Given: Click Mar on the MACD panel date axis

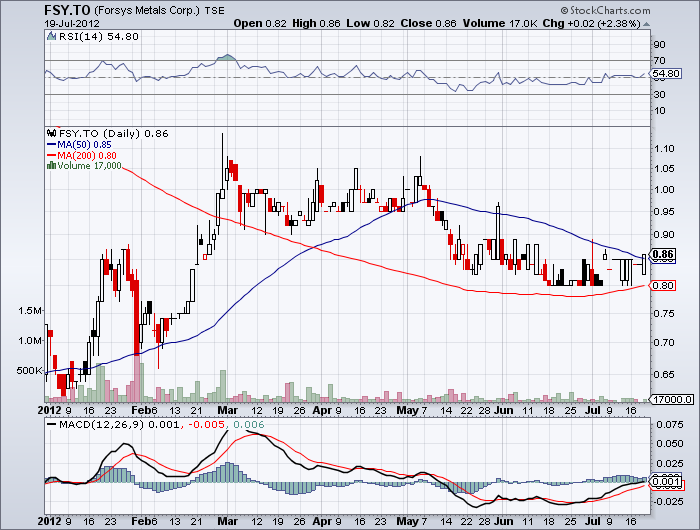Looking at the screenshot, I should (228, 521).
